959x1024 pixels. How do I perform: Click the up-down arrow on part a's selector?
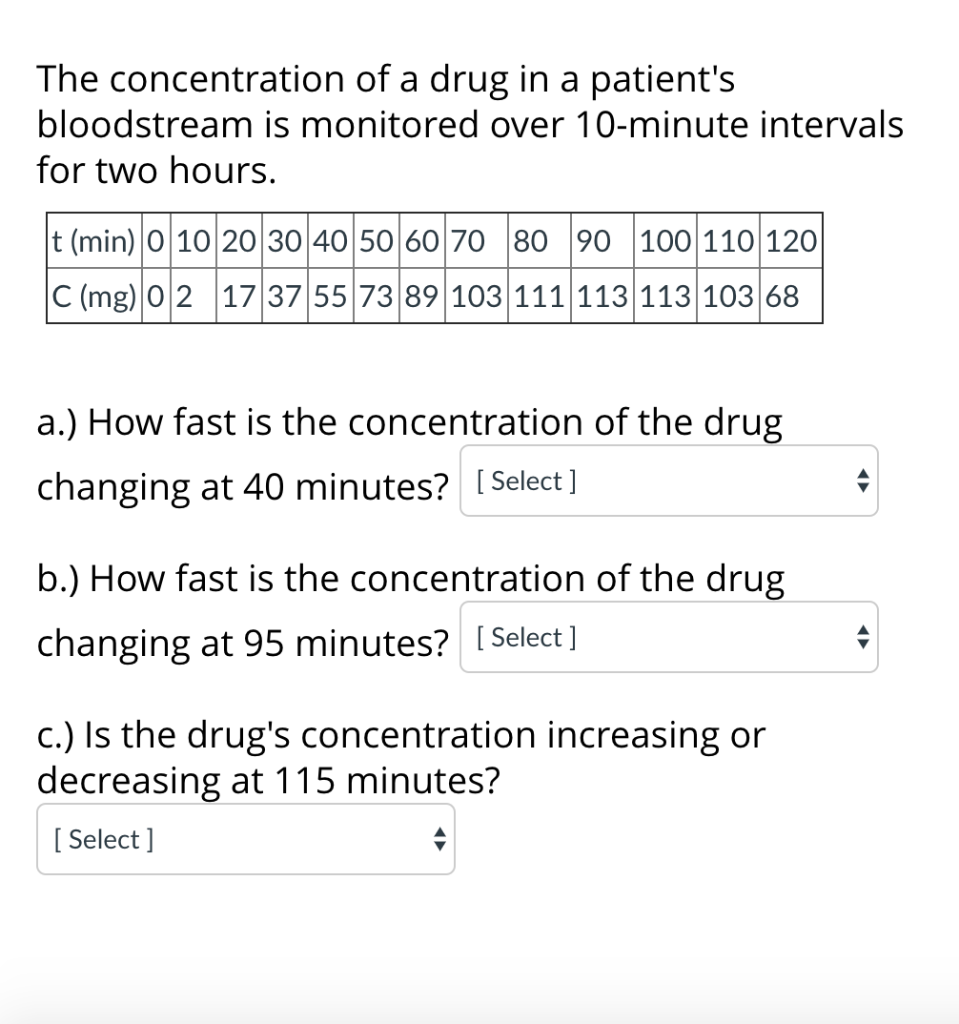[861, 481]
